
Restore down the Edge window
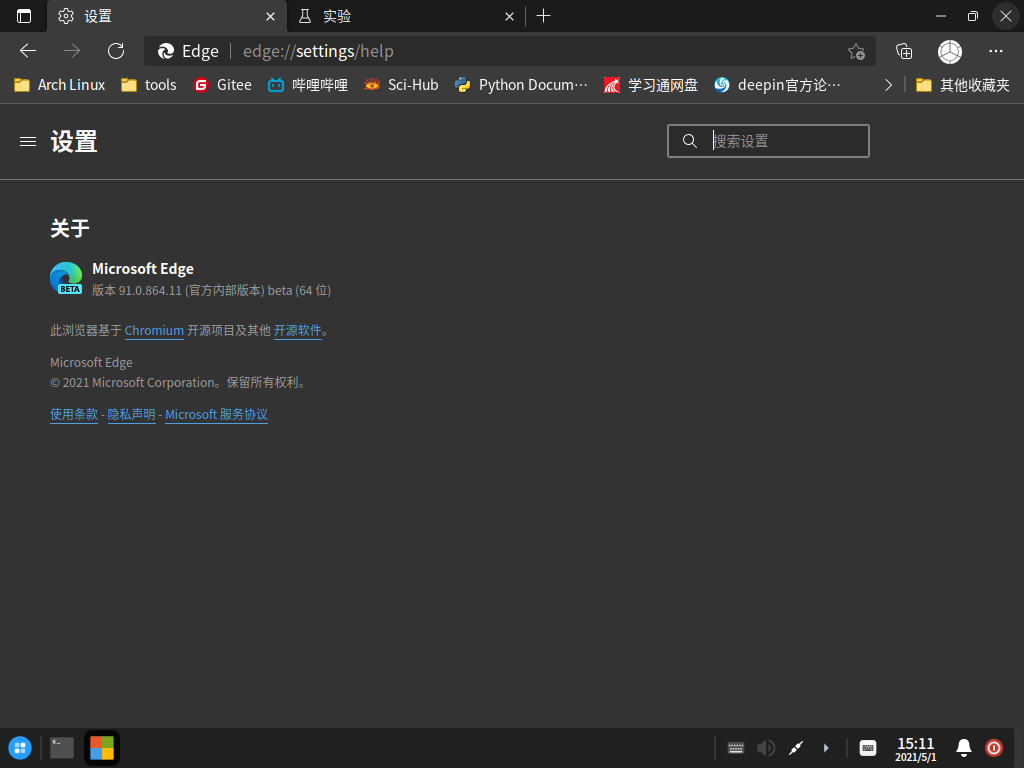tap(973, 16)
